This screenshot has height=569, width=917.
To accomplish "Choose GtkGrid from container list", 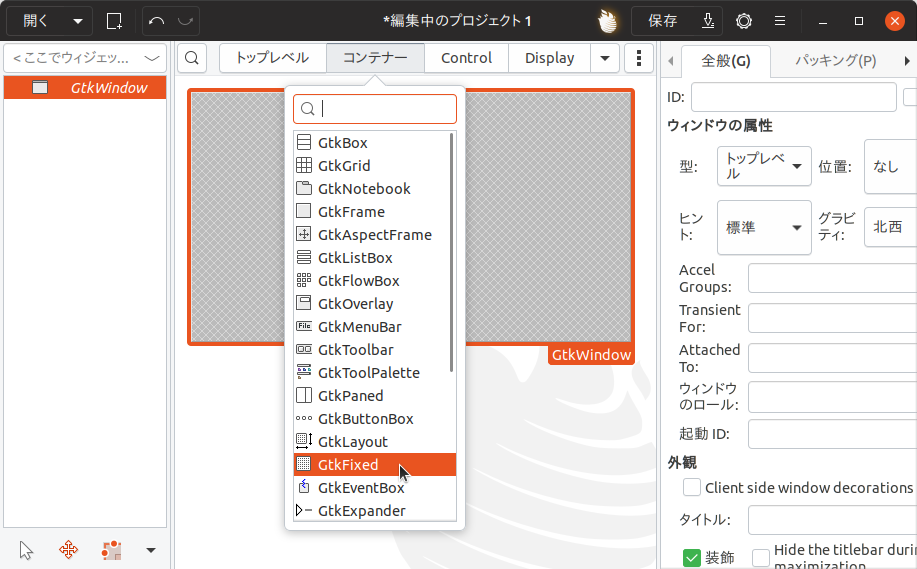I will coord(374,165).
